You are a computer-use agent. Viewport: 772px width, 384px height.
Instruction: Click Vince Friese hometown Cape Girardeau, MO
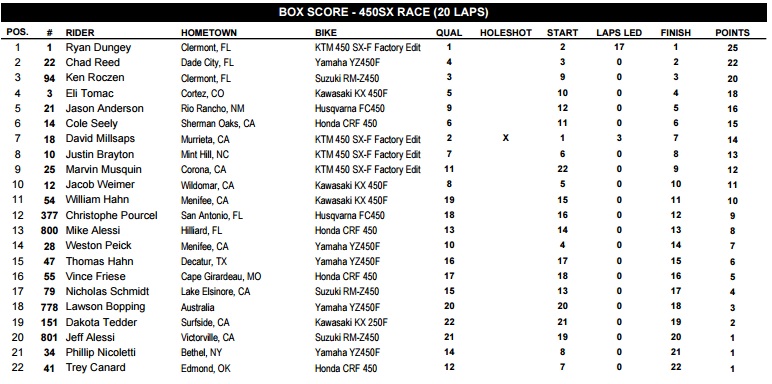221,277
